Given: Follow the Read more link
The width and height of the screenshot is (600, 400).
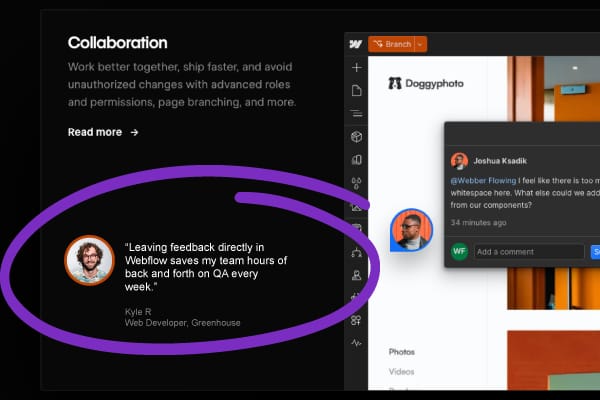Looking at the screenshot, I should pos(103,132).
